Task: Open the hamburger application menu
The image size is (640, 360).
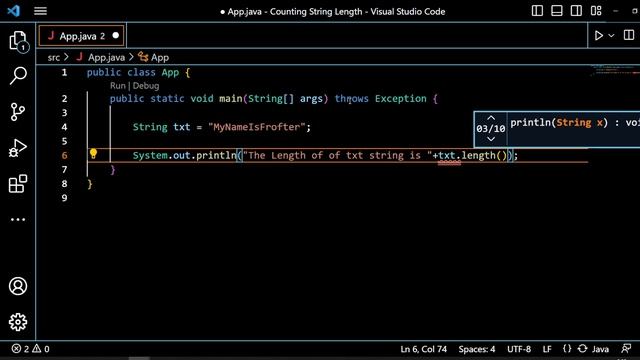Action: pyautogui.click(x=40, y=11)
